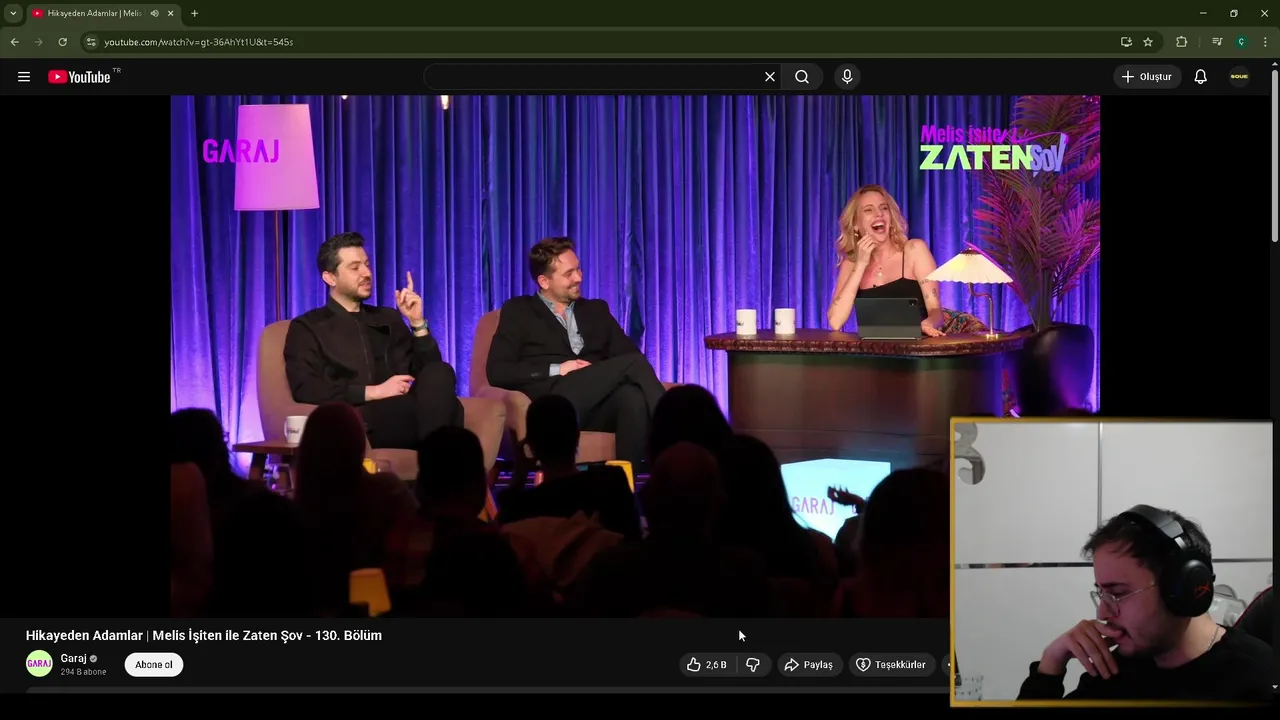This screenshot has height=720, width=1280.
Task: Open the Garaj channel avatar
Action: click(39, 663)
